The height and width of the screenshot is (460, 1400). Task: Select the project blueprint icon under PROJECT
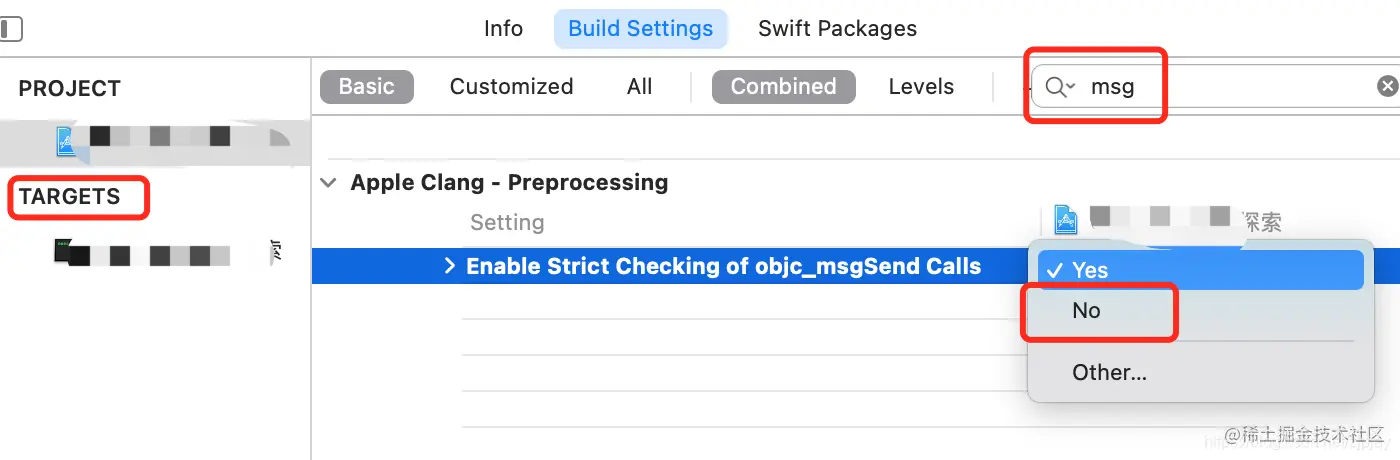pos(67,142)
